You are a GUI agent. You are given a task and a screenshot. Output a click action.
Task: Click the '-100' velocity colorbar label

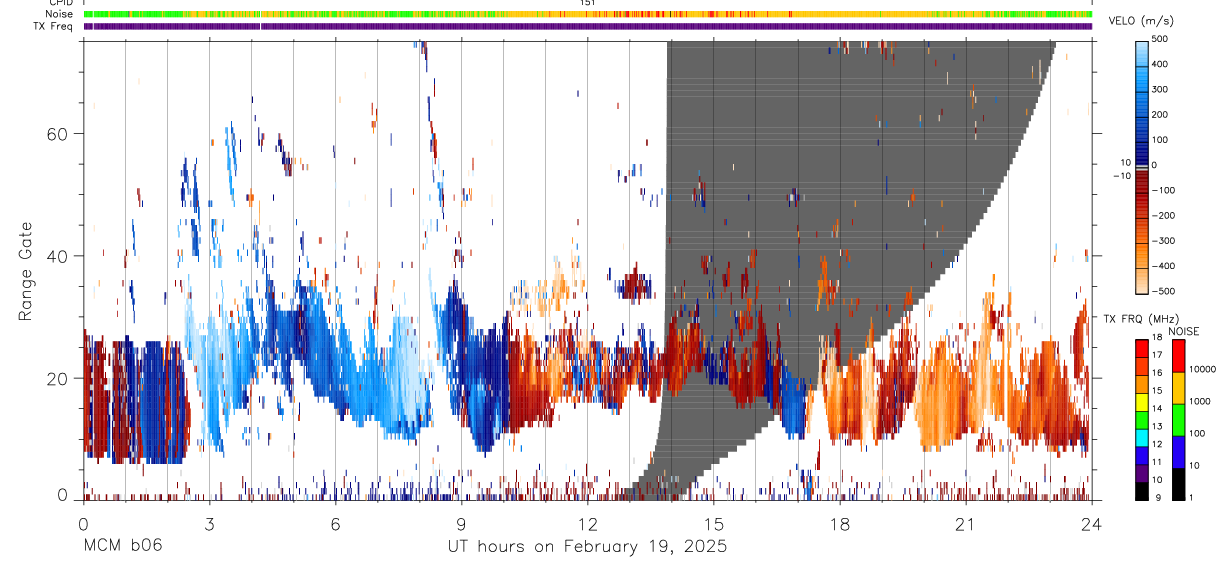(1163, 190)
